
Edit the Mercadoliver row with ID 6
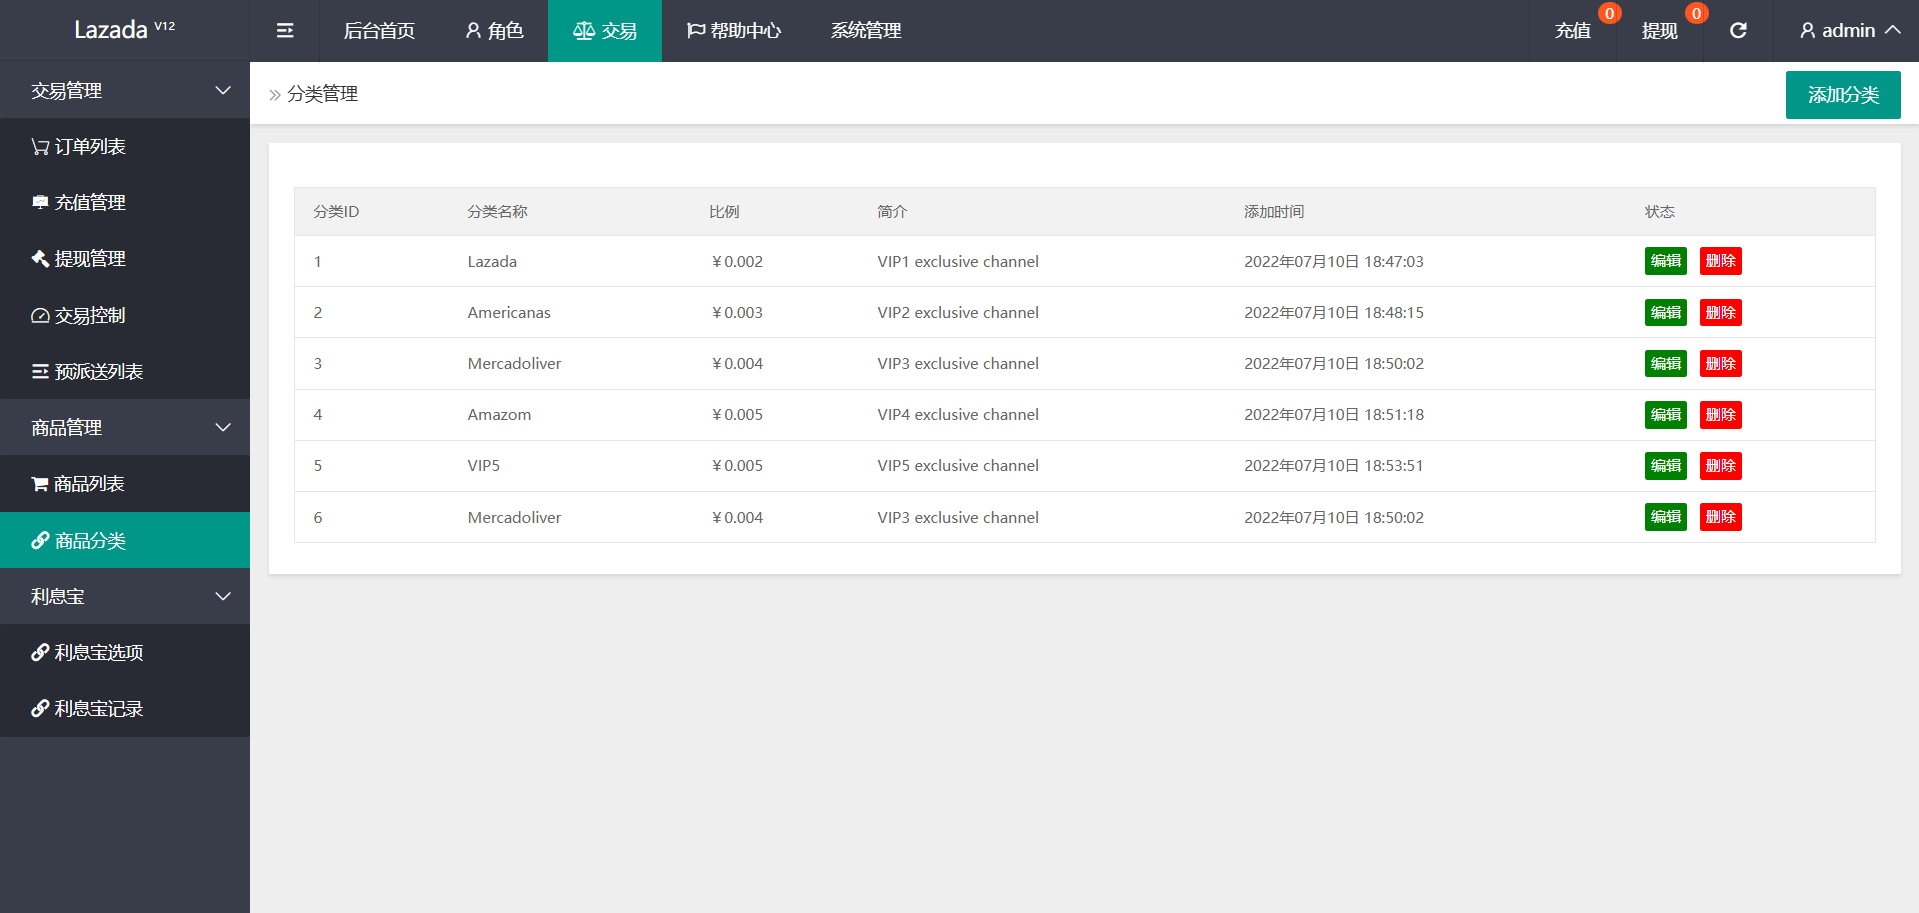click(1666, 517)
